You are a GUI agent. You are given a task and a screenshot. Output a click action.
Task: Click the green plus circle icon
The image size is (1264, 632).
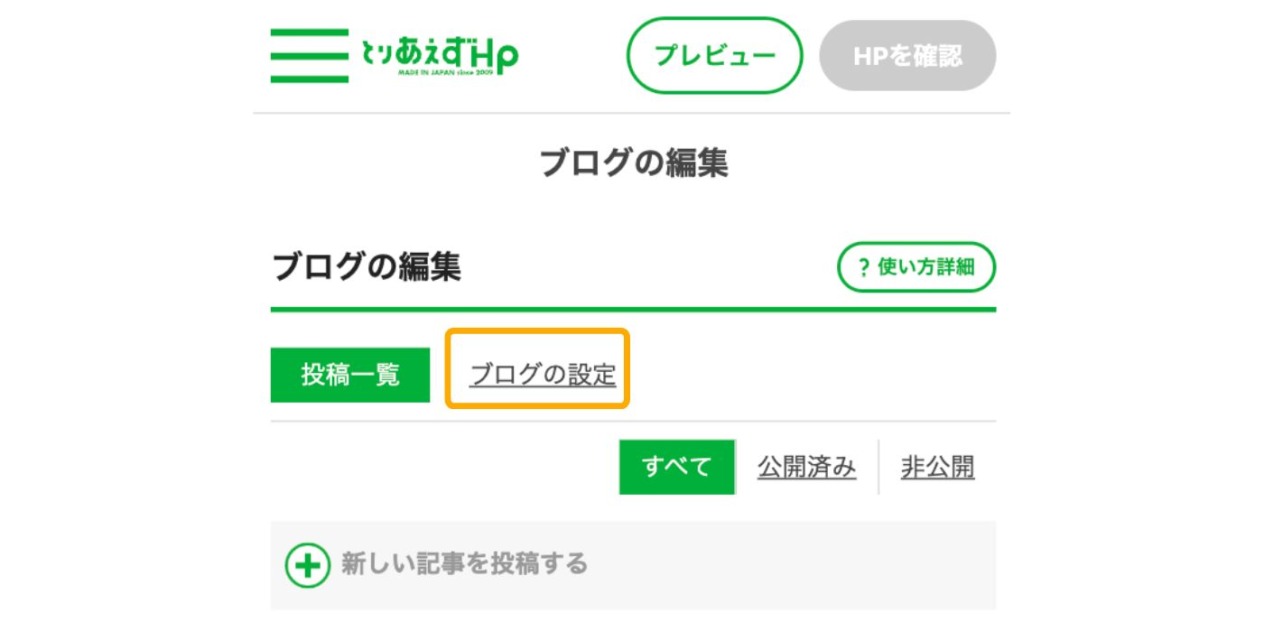pyautogui.click(x=307, y=565)
